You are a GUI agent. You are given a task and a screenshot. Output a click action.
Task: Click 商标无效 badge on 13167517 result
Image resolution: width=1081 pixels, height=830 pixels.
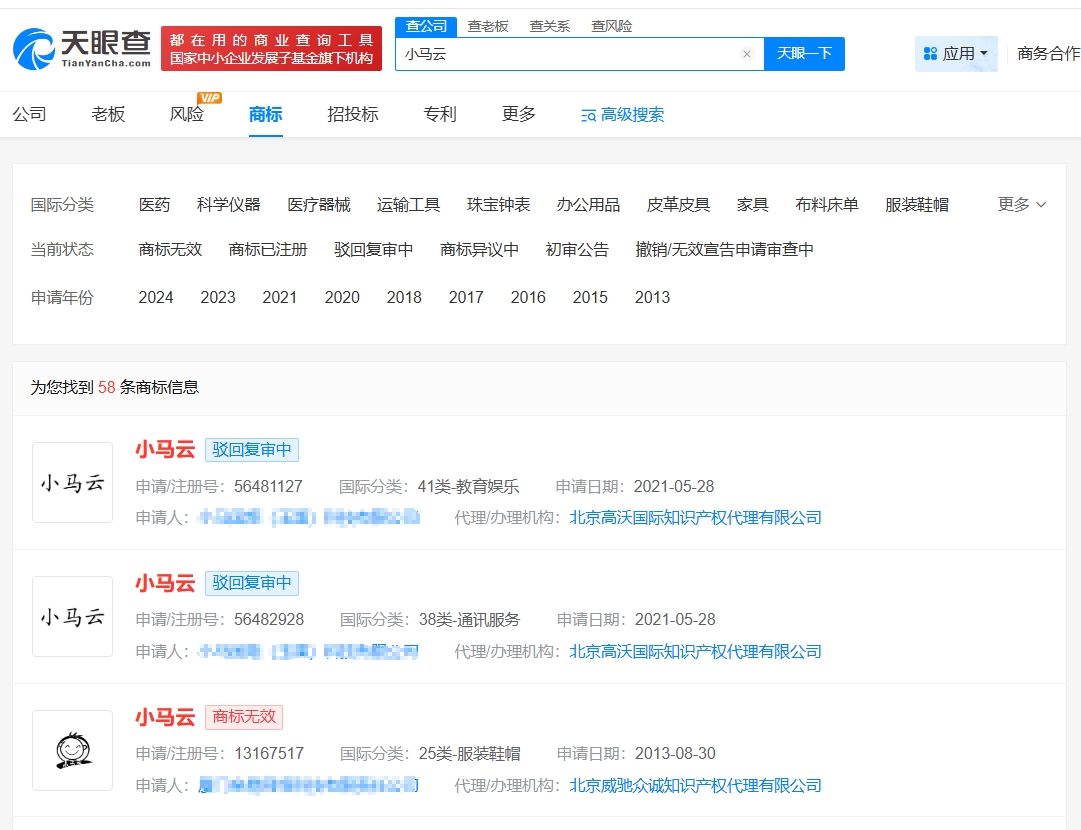pos(244,717)
